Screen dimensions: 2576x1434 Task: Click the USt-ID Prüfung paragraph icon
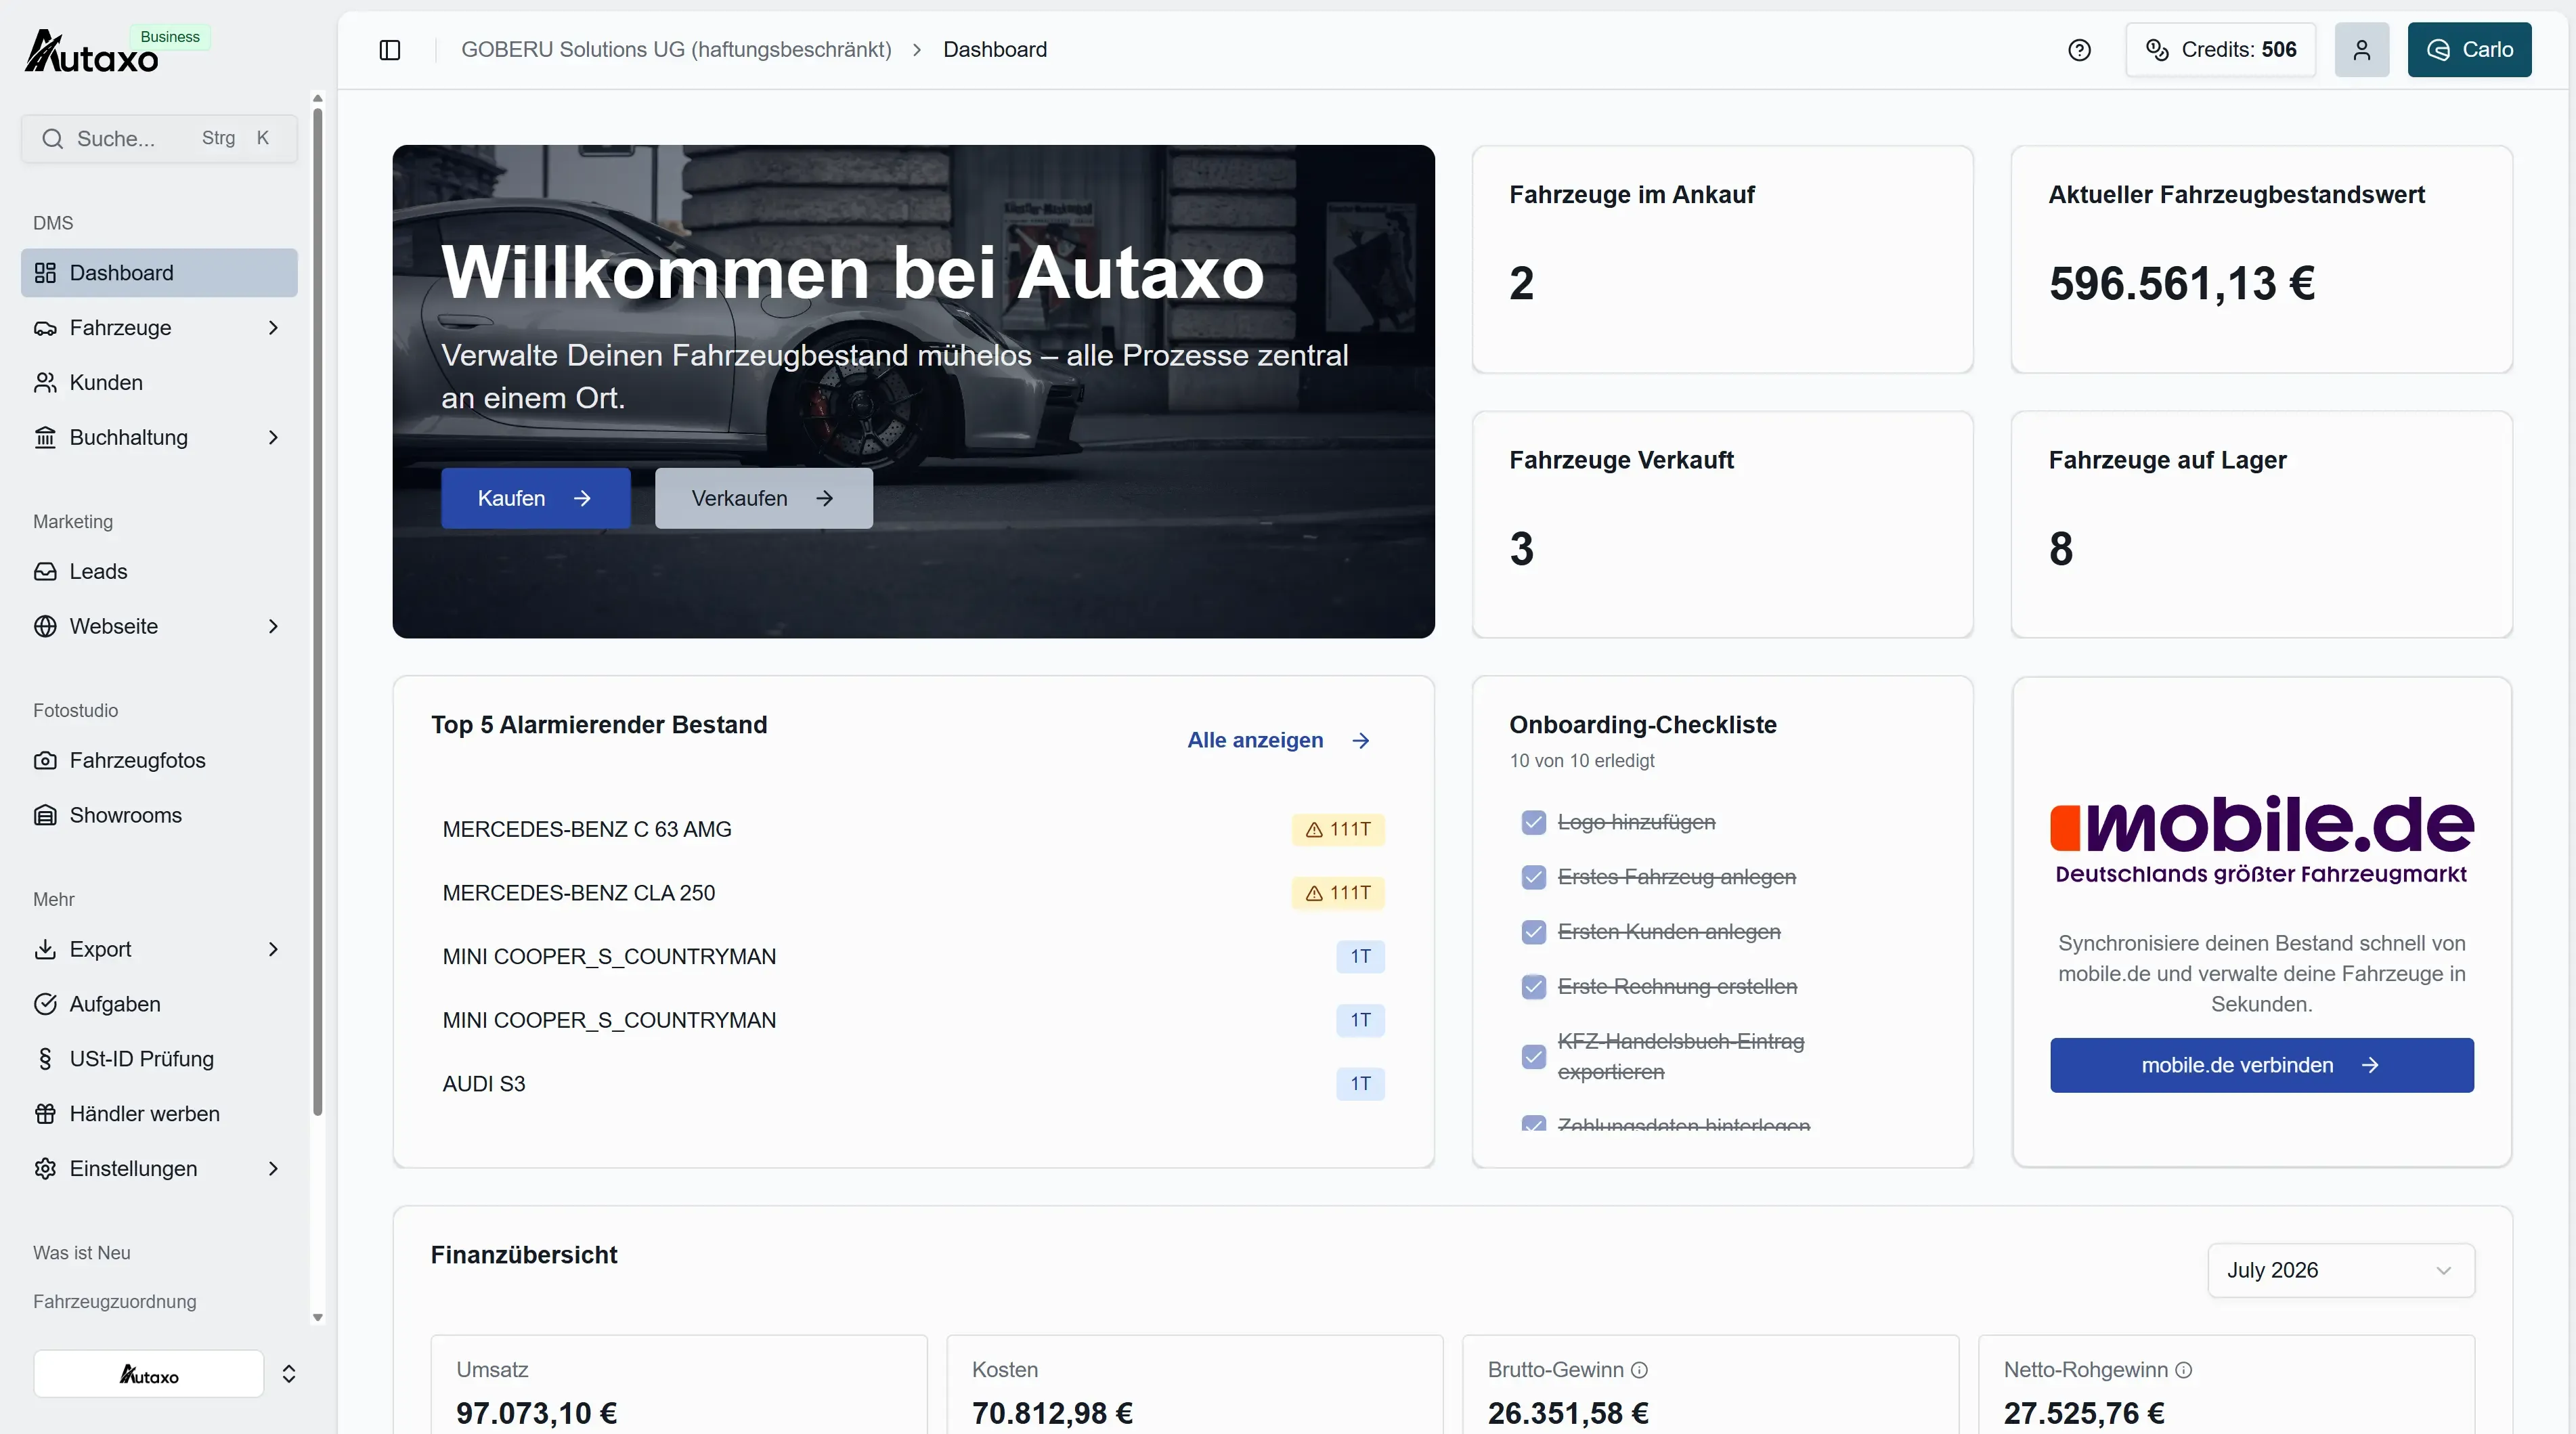(45, 1060)
